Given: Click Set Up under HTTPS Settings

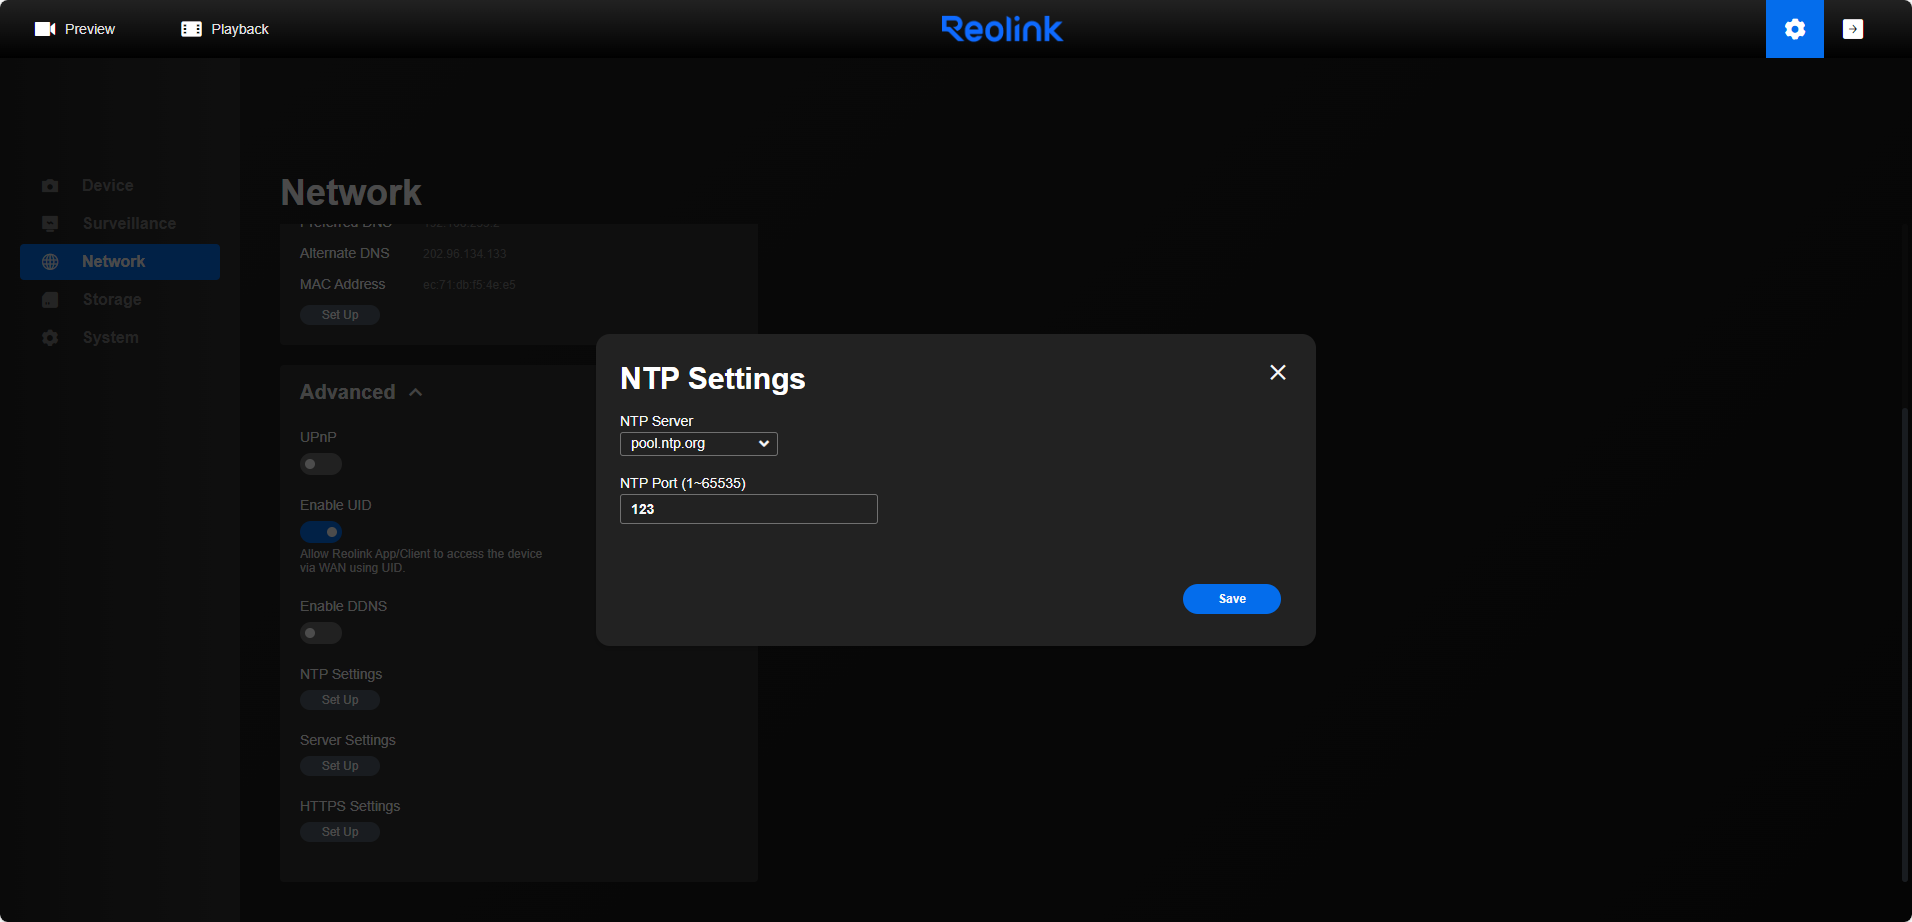Looking at the screenshot, I should tap(339, 831).
